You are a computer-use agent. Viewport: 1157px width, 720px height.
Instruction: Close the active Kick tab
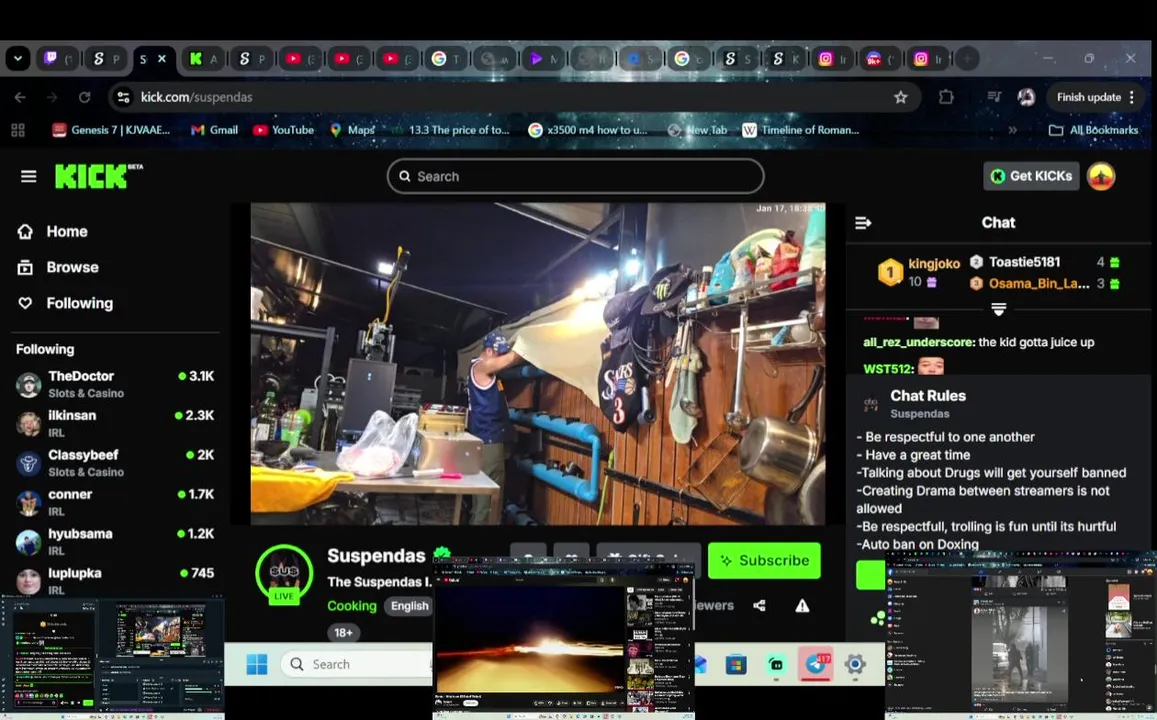pyautogui.click(x=162, y=58)
